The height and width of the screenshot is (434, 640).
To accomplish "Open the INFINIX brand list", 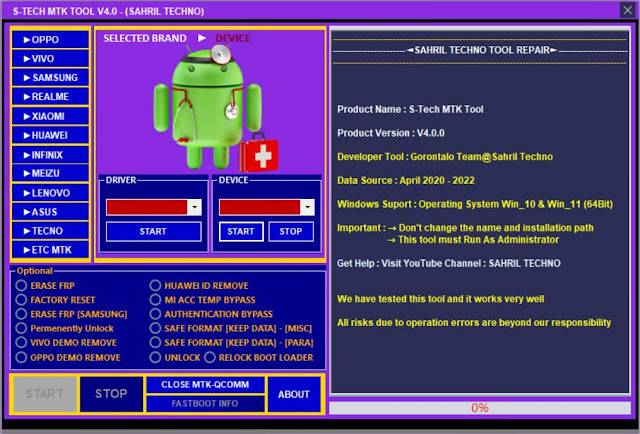I will pos(50,155).
